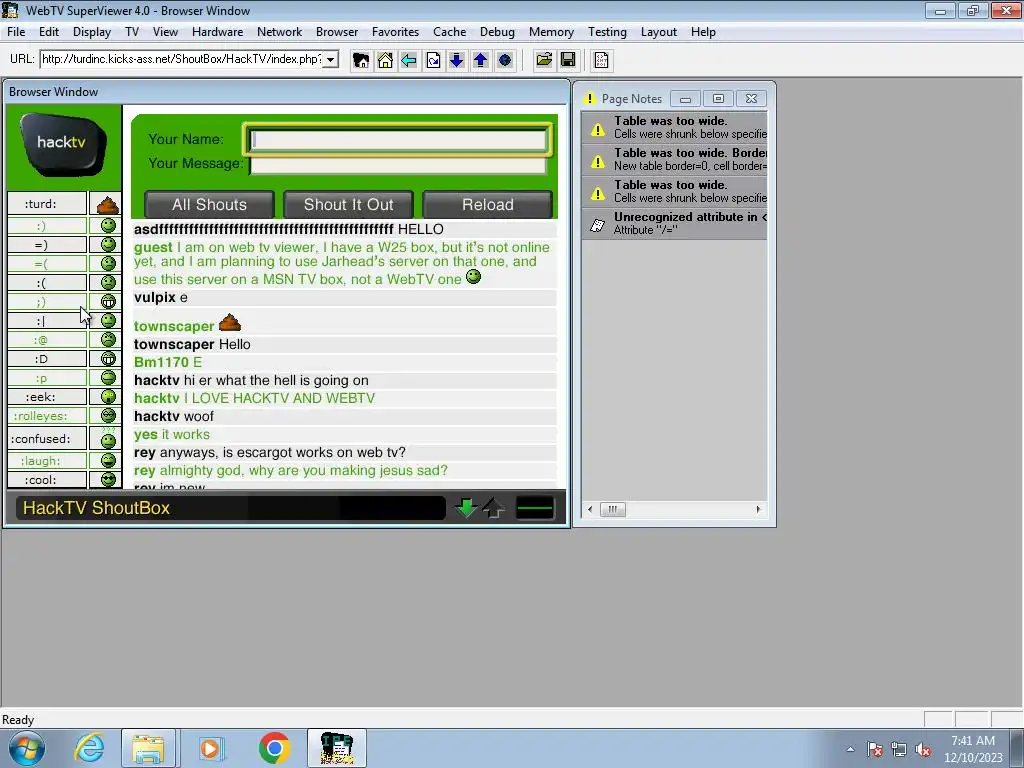The image size is (1024, 768).
Task: Launch Internet Explorer from taskbar
Action: tap(89, 748)
